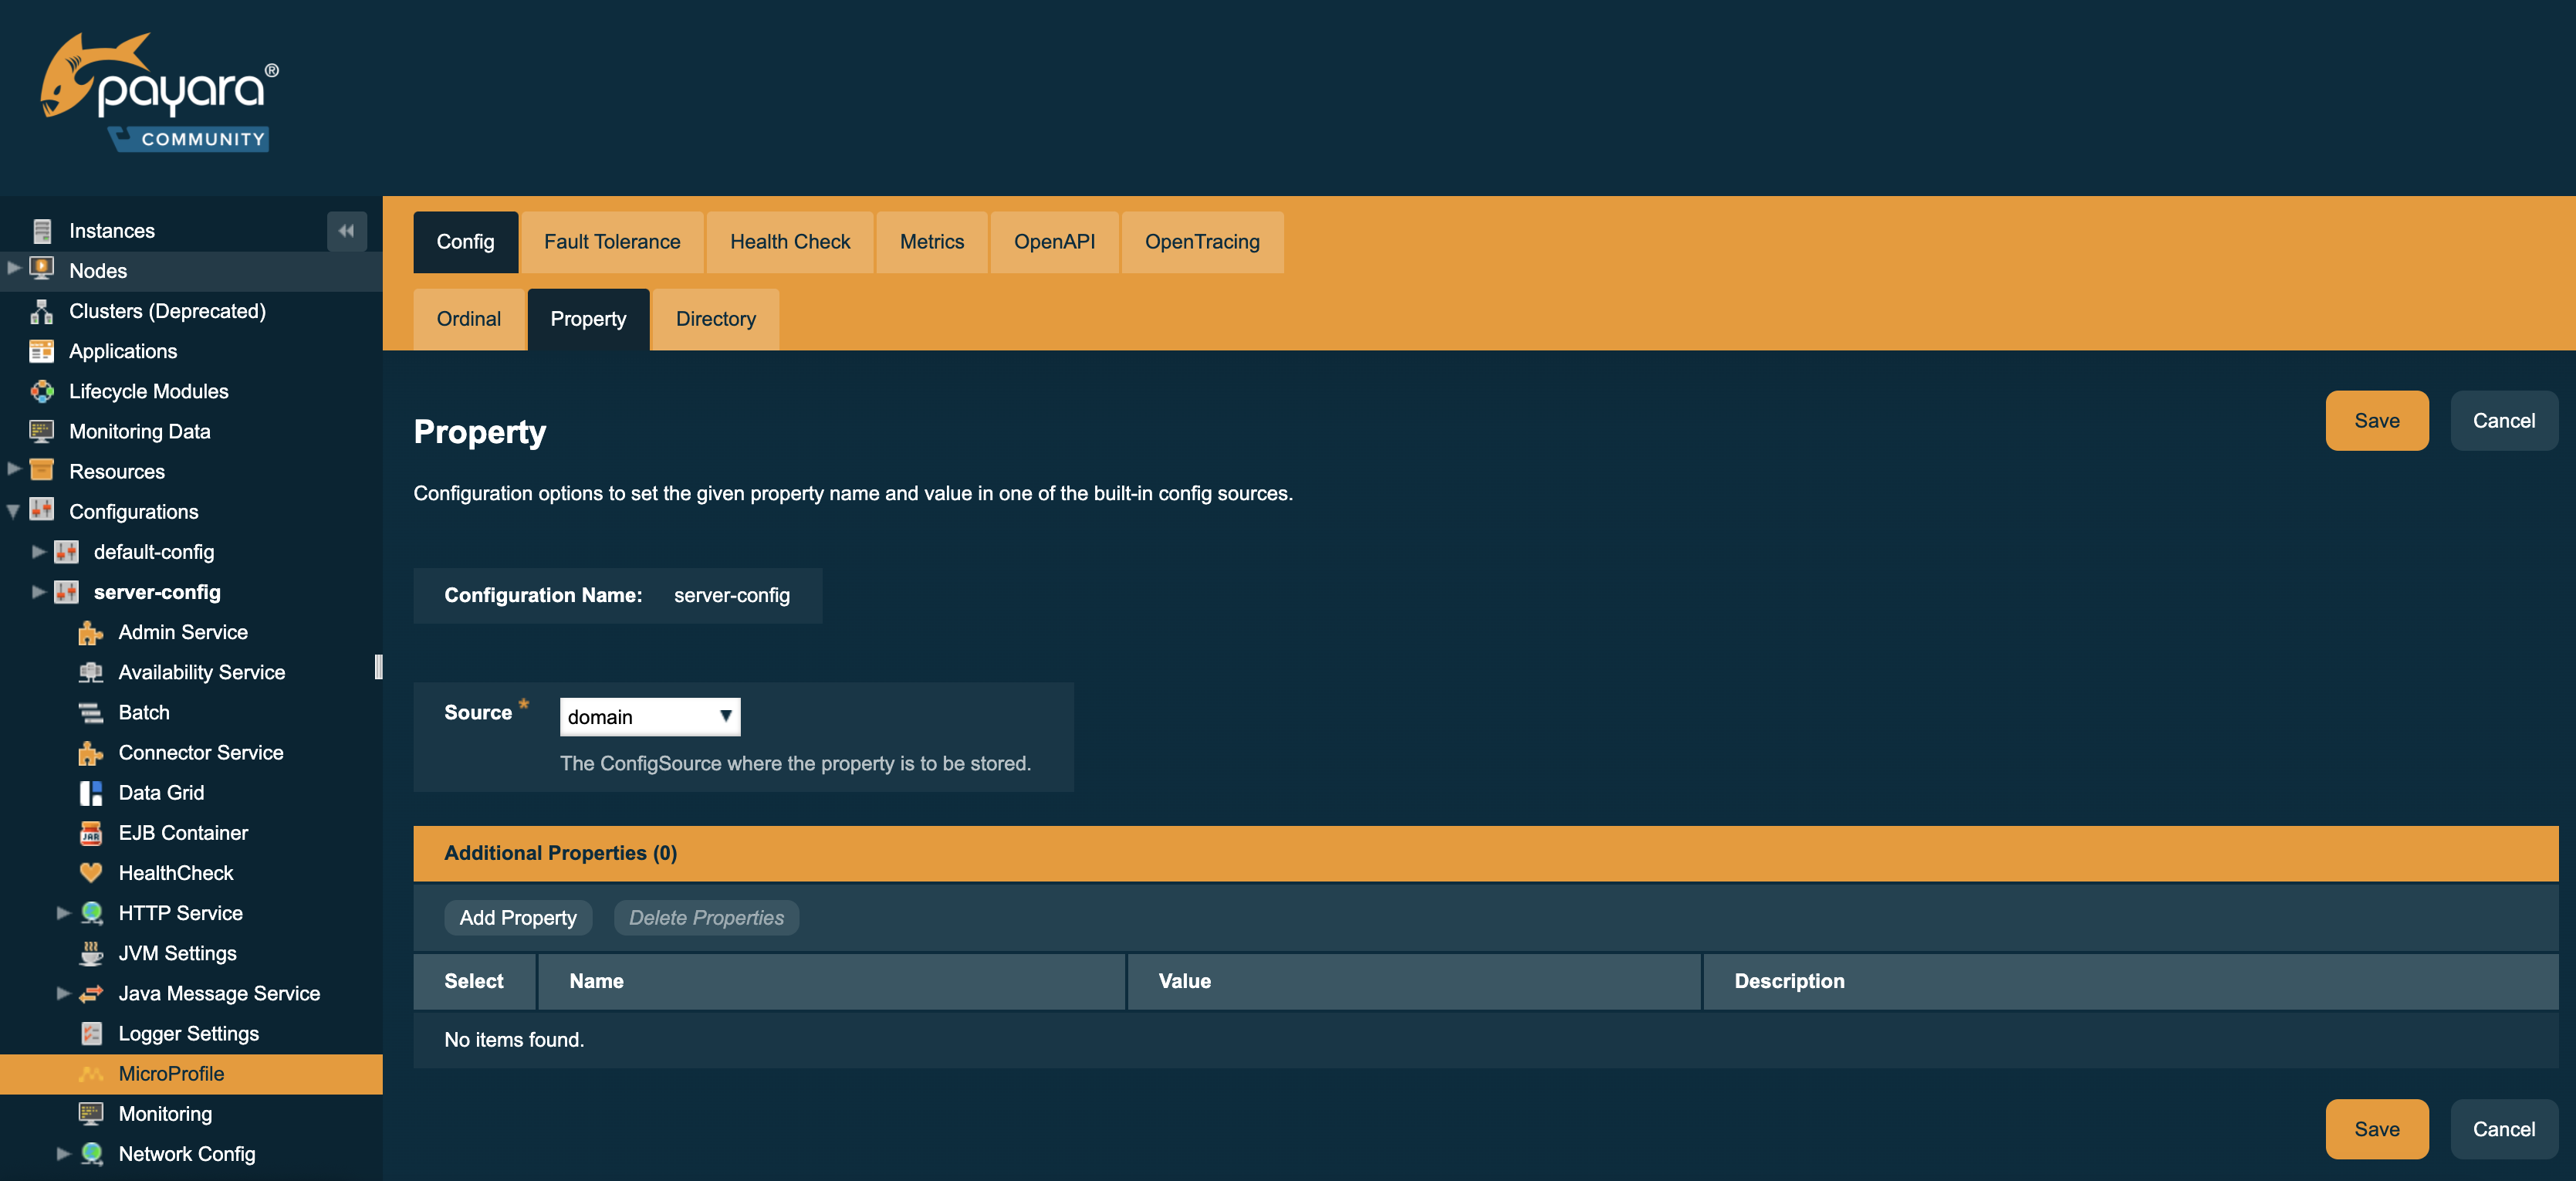This screenshot has width=2576, height=1181.
Task: Click the Nodes icon in sidebar
Action: [x=42, y=269]
